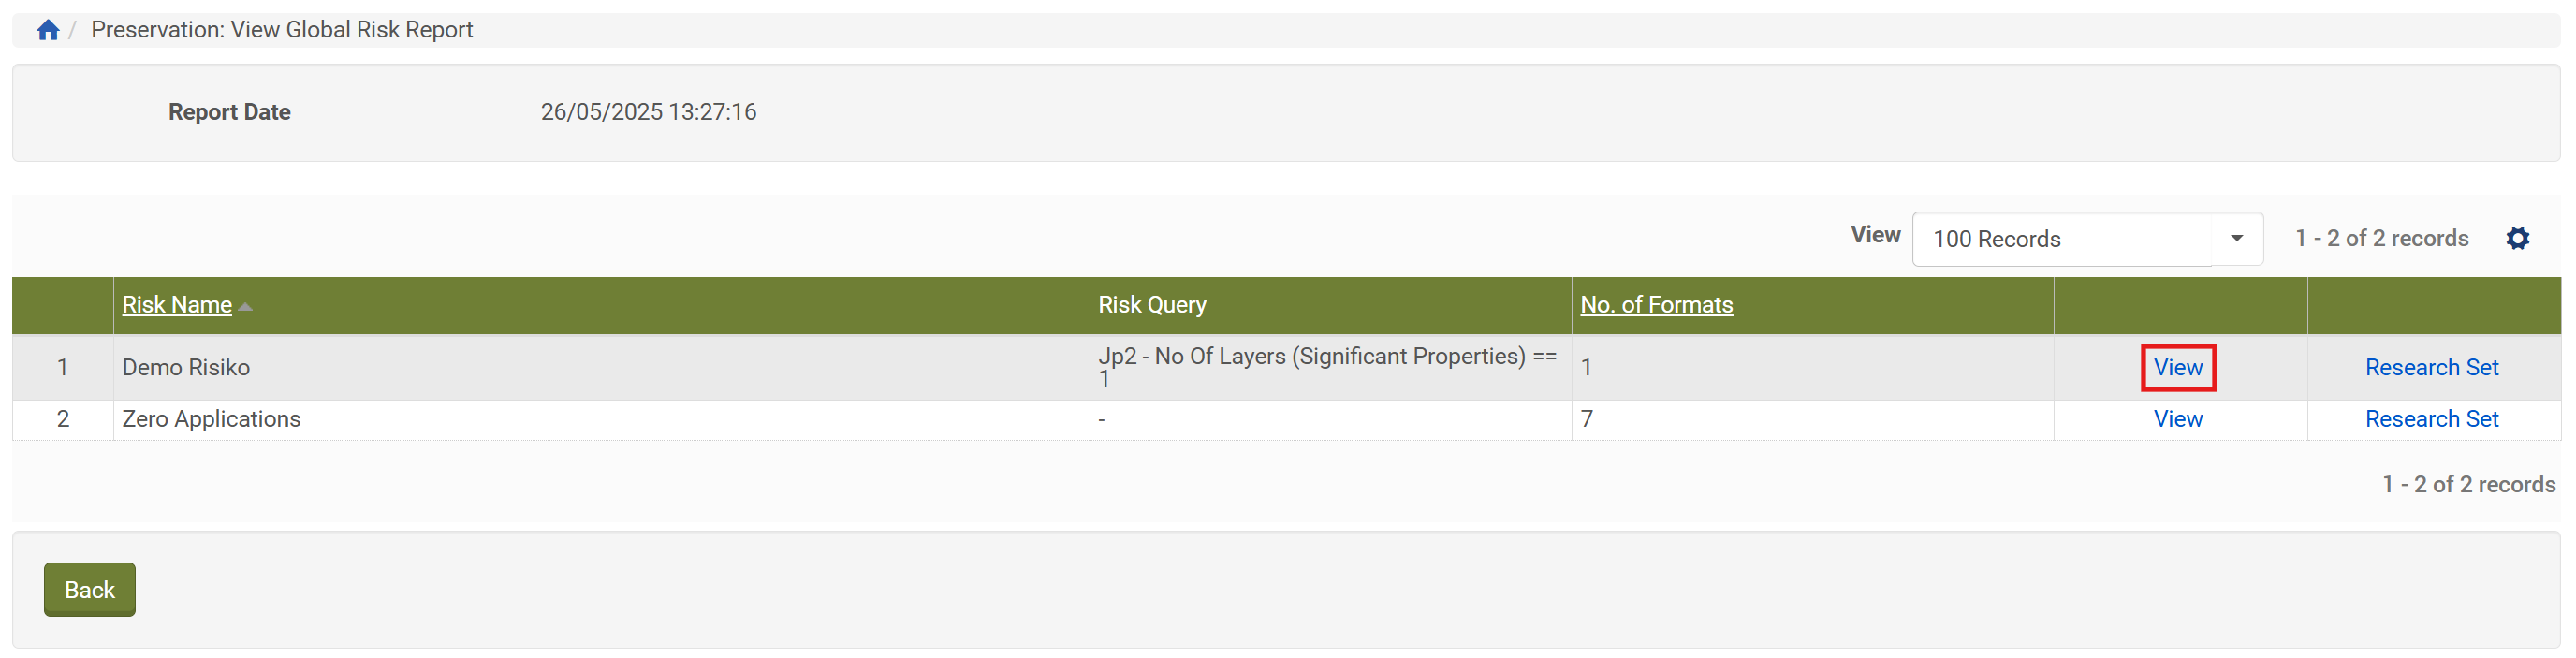Open Research Set for Demo Risiko
Viewport: 2576px width, 658px height.
click(x=2431, y=368)
